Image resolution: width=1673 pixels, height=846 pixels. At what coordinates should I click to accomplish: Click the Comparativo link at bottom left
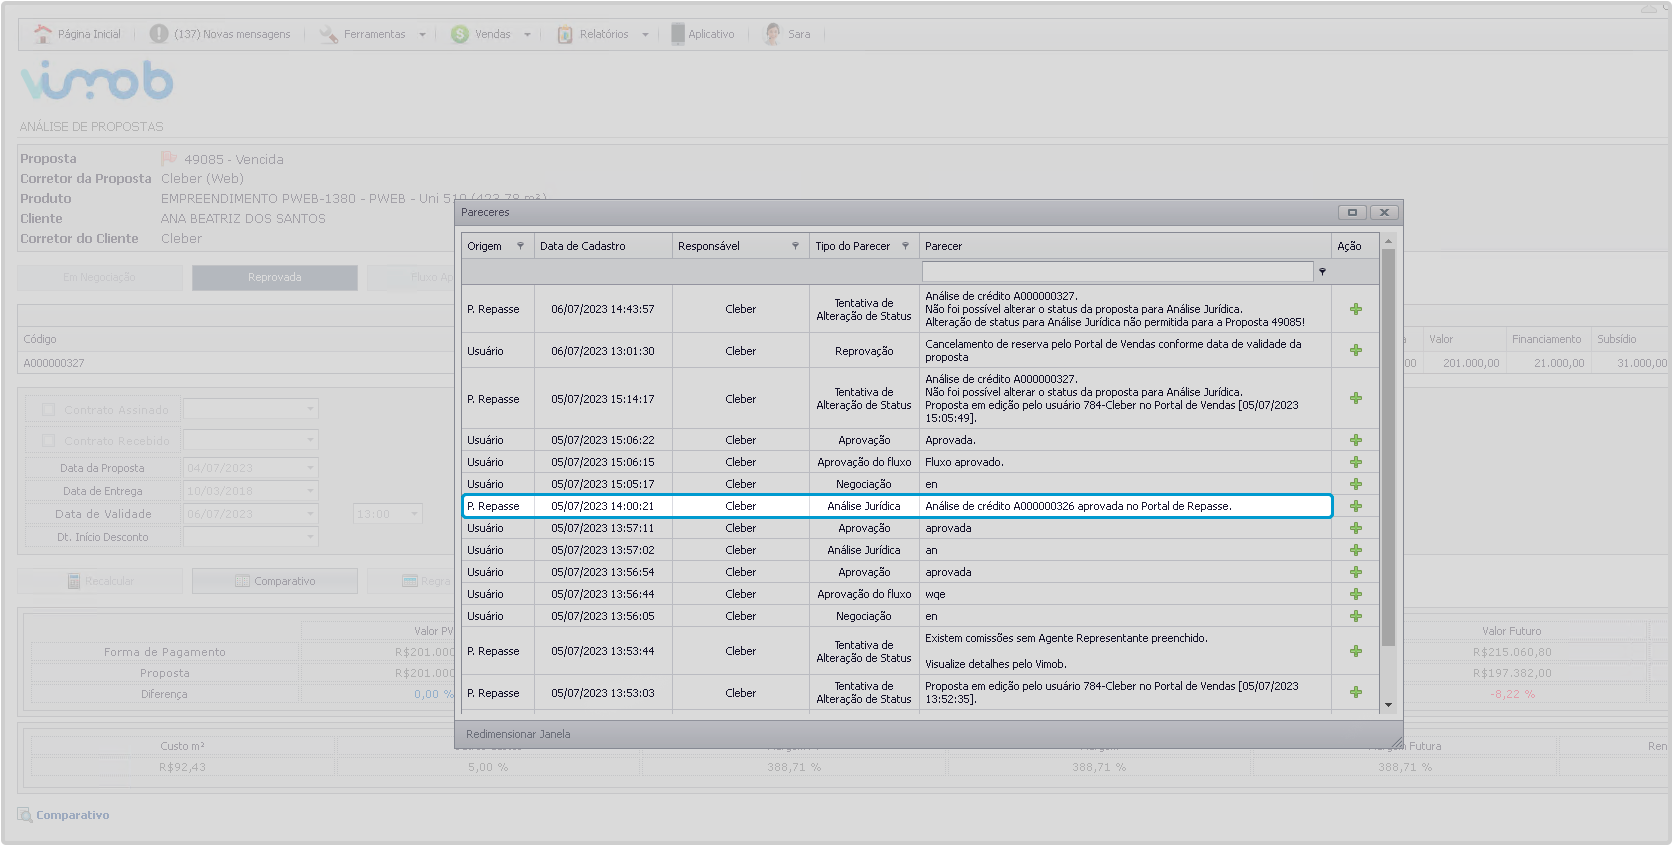coord(72,816)
